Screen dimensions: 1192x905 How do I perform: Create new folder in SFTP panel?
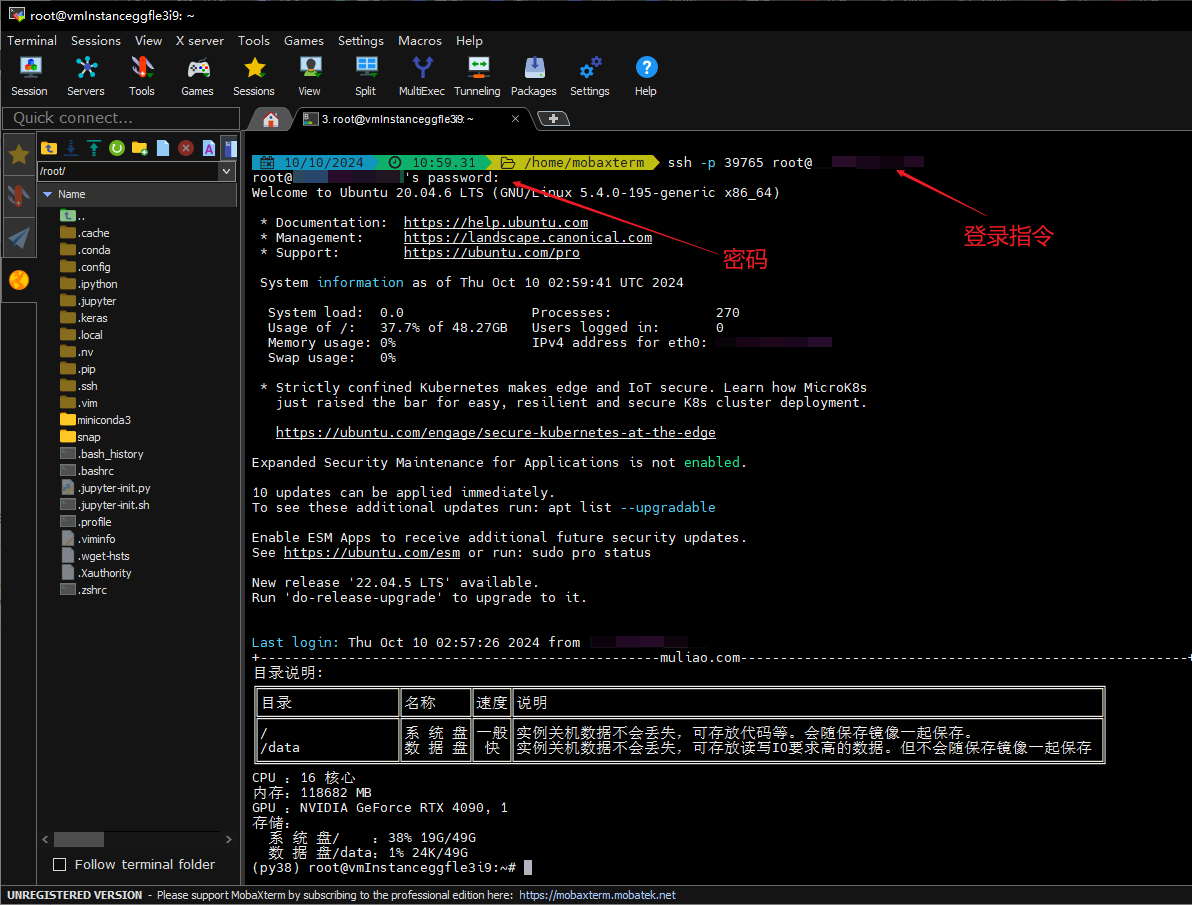[x=140, y=148]
